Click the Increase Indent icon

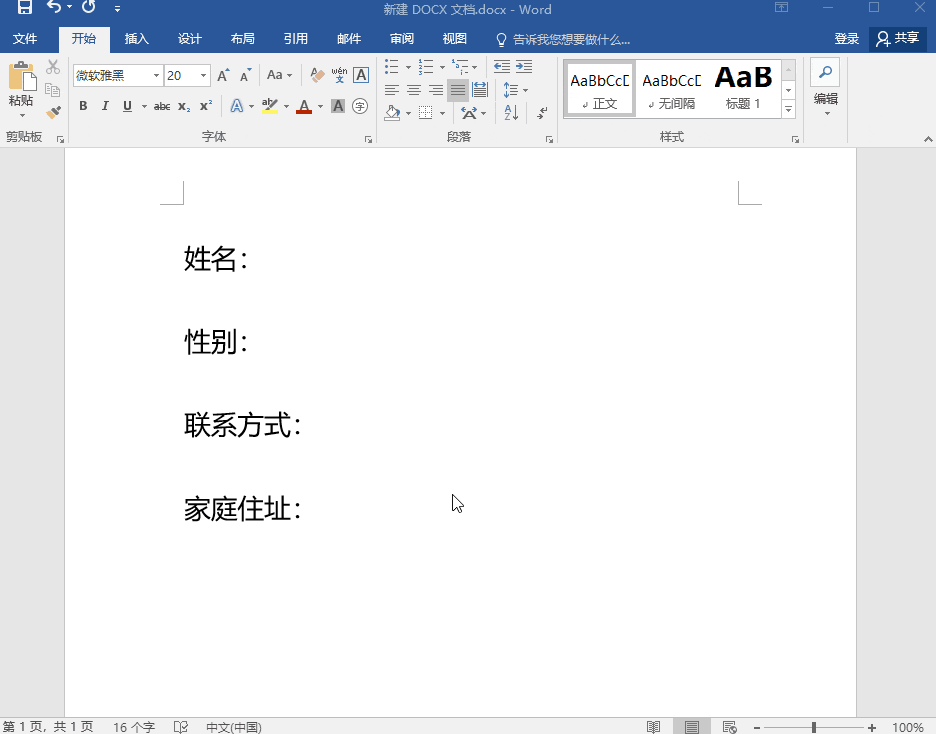click(524, 67)
